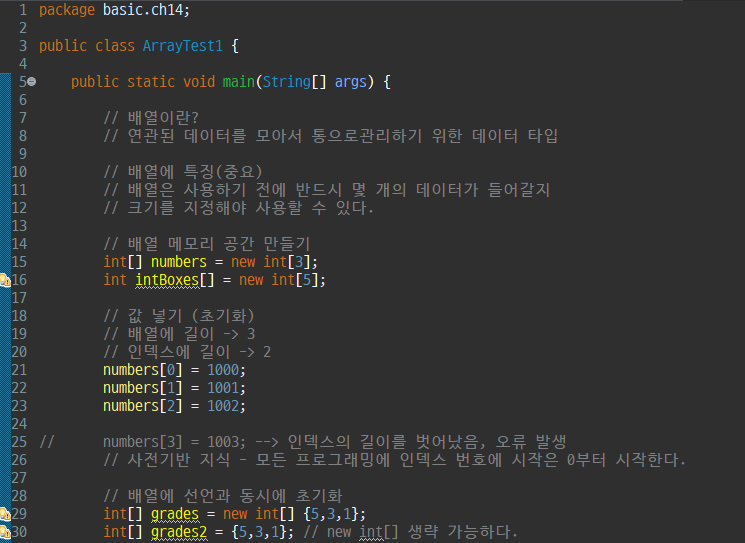Click the comment '// 배열 메모리 공간 만들기'
The image size is (745, 543).
click(x=207, y=244)
